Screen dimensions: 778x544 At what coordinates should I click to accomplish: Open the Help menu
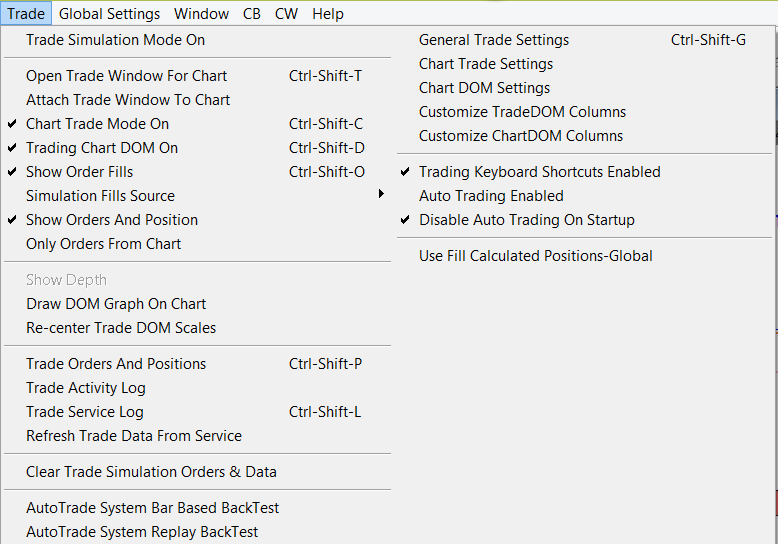point(327,14)
